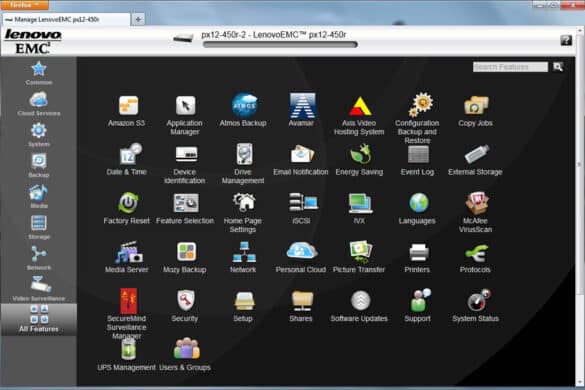Open the Avamar feature

[x=301, y=110]
